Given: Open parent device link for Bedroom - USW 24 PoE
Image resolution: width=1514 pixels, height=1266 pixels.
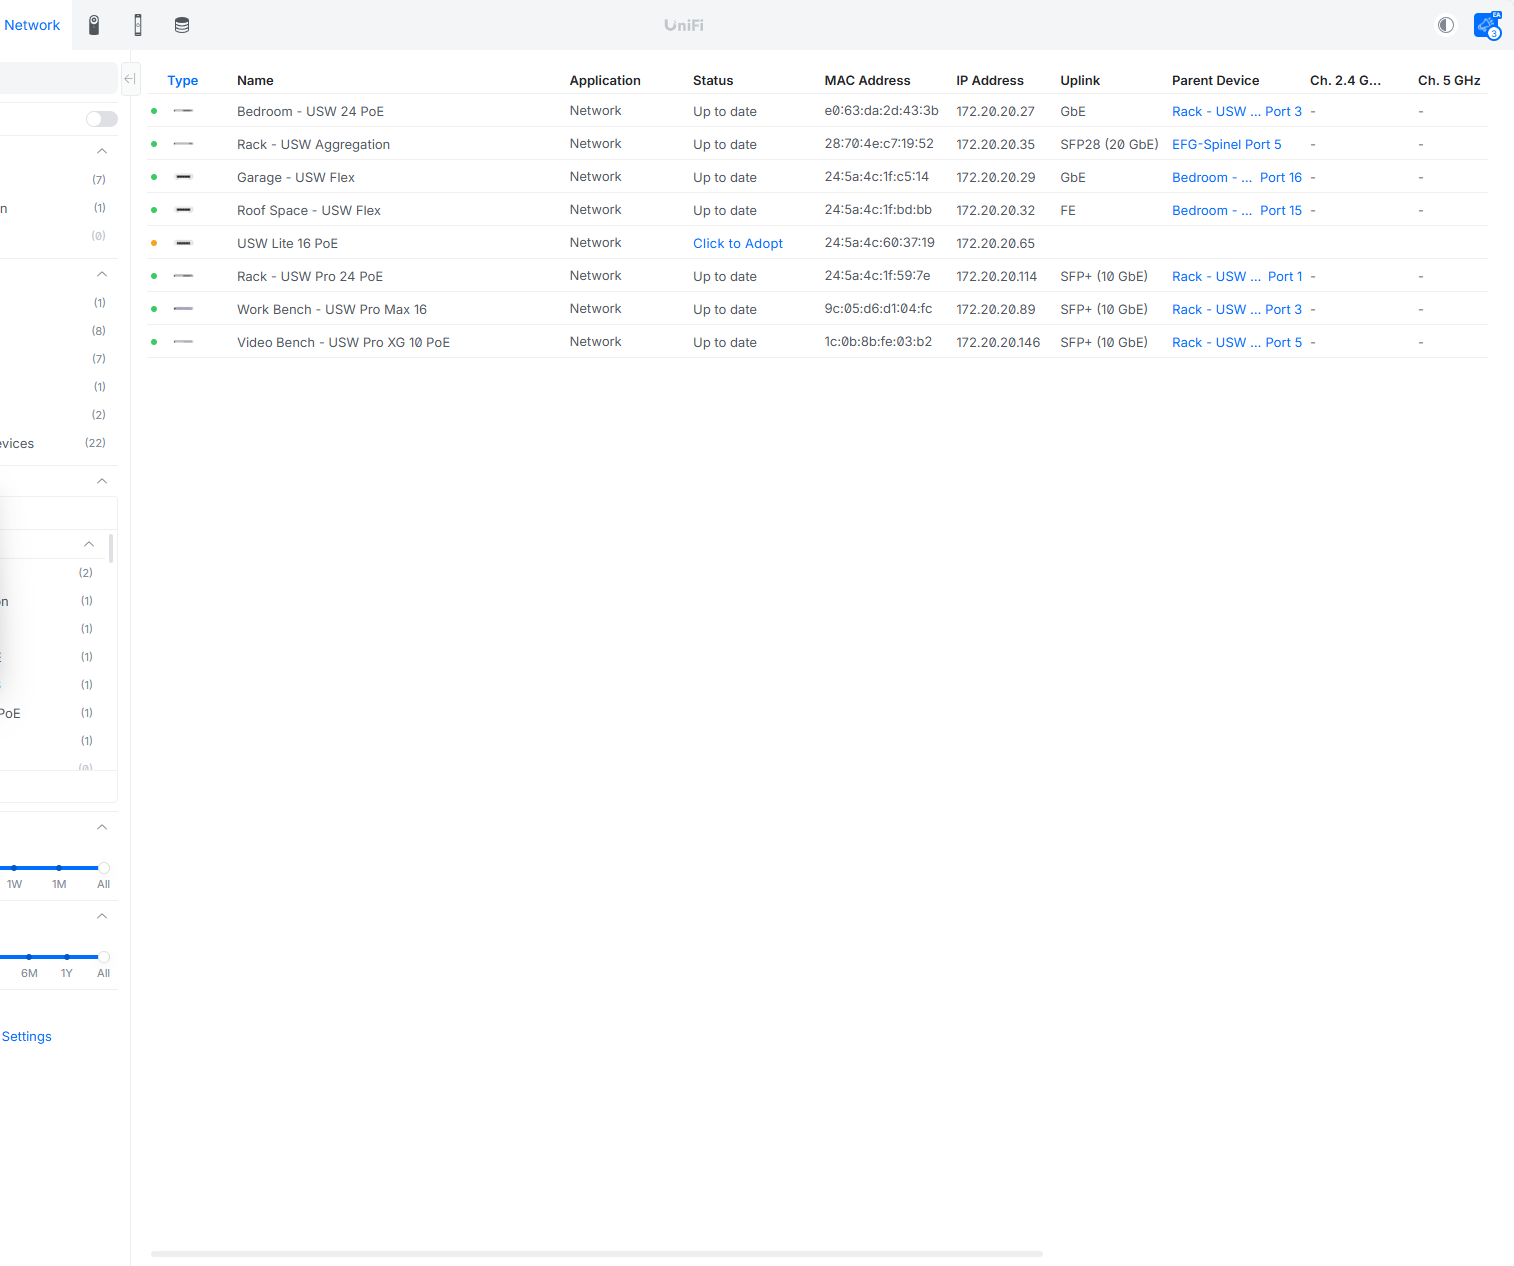Looking at the screenshot, I should pos(1237,111).
